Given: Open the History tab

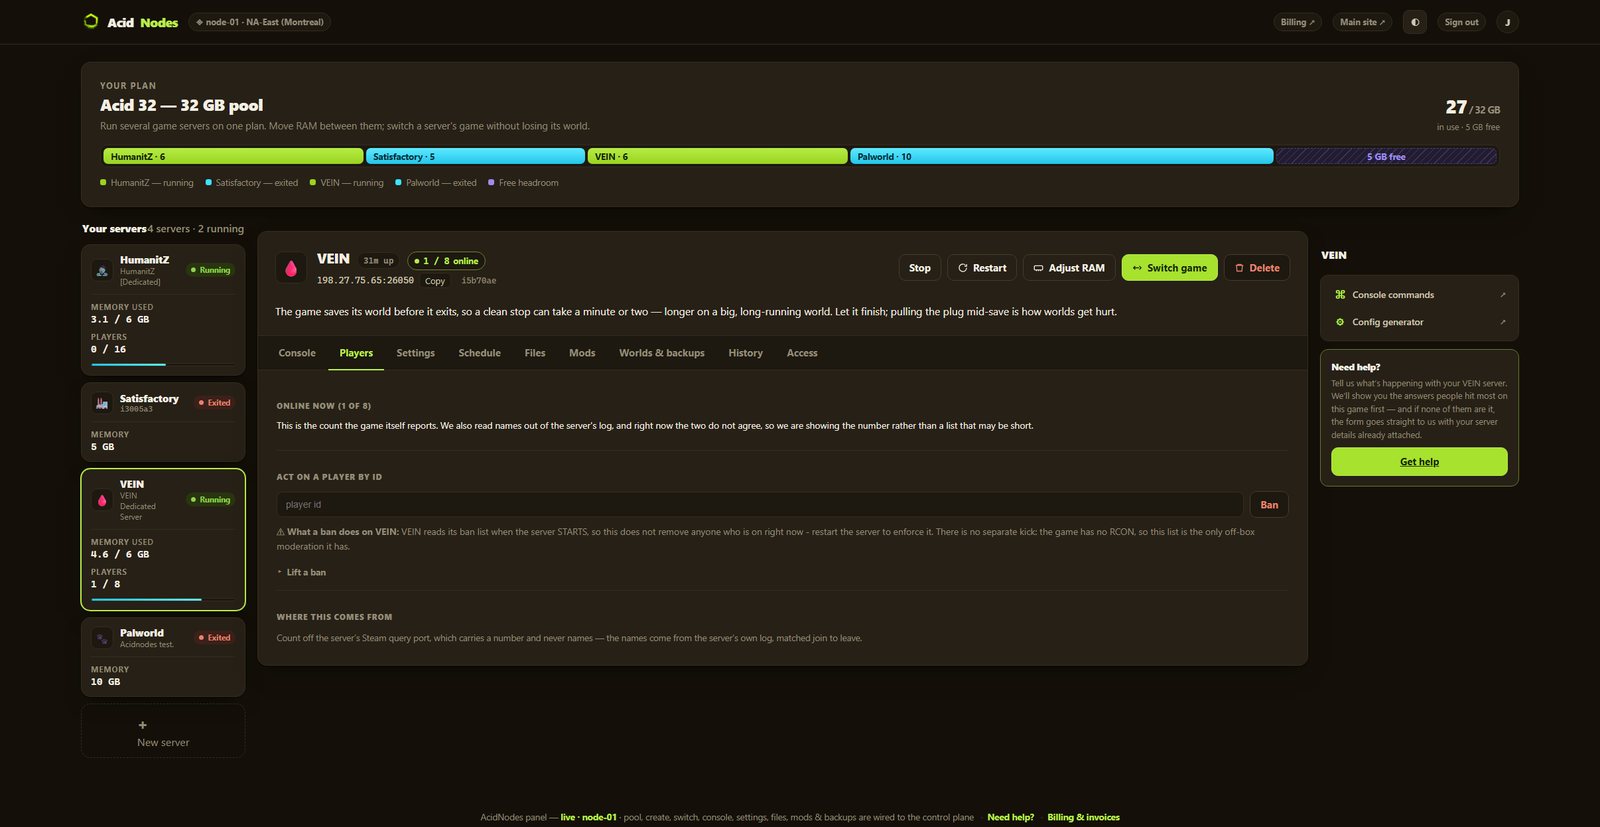Looking at the screenshot, I should coord(746,353).
